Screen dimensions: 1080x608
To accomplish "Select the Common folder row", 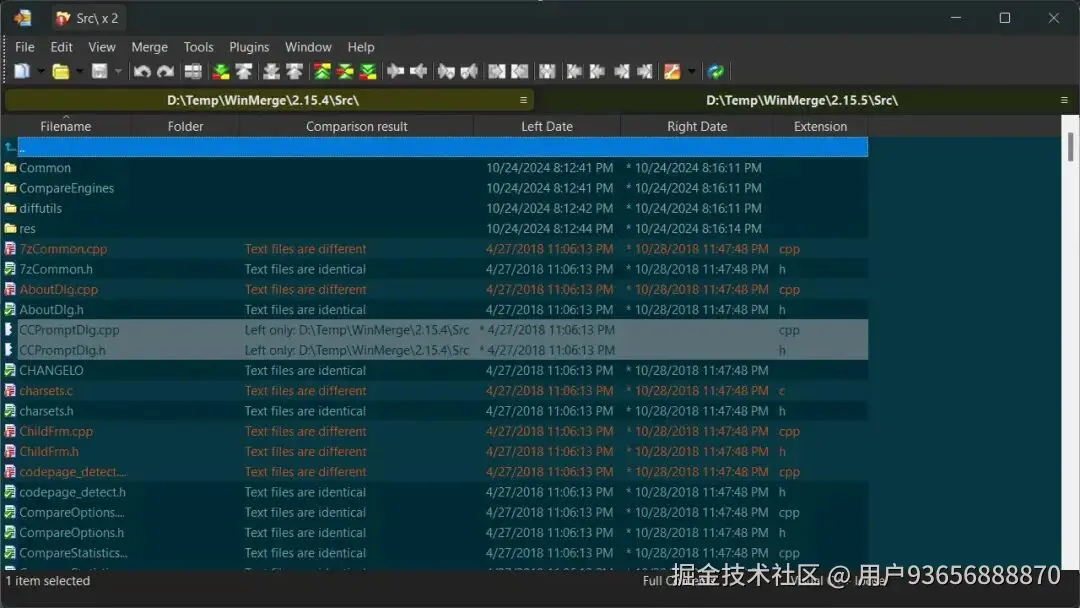I will coord(435,167).
